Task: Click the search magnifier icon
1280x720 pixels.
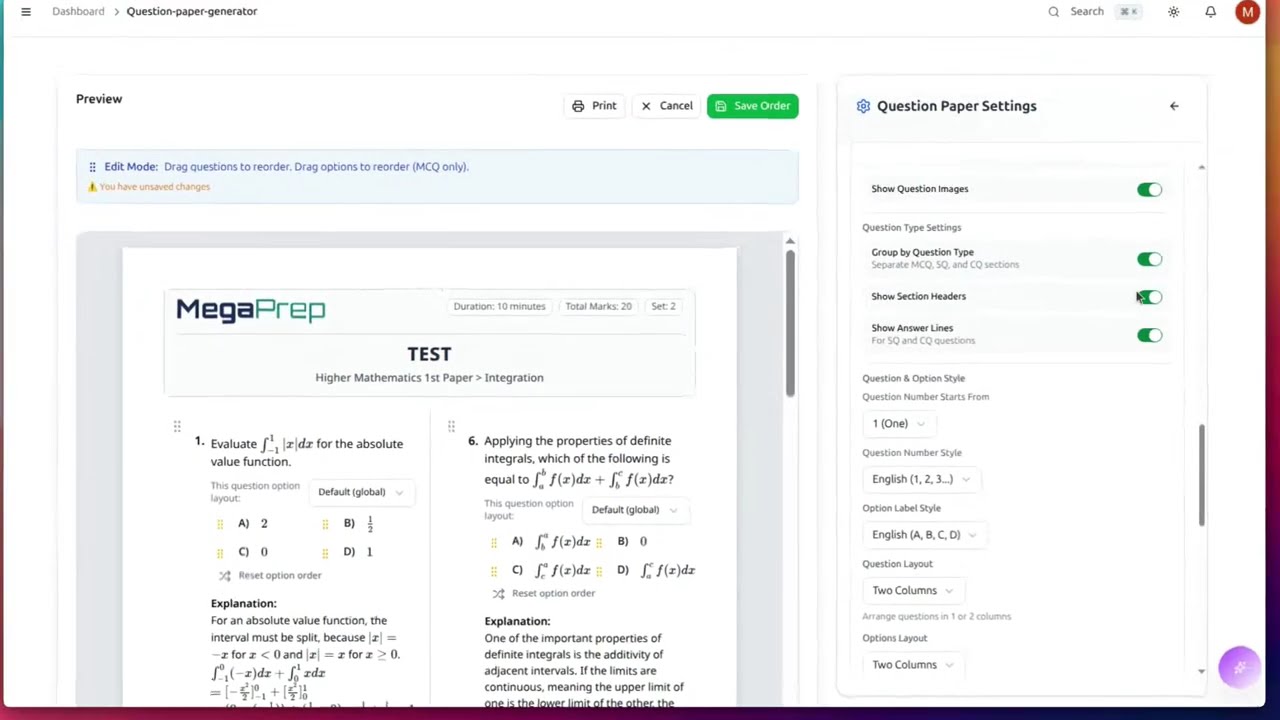Action: [x=1053, y=11]
